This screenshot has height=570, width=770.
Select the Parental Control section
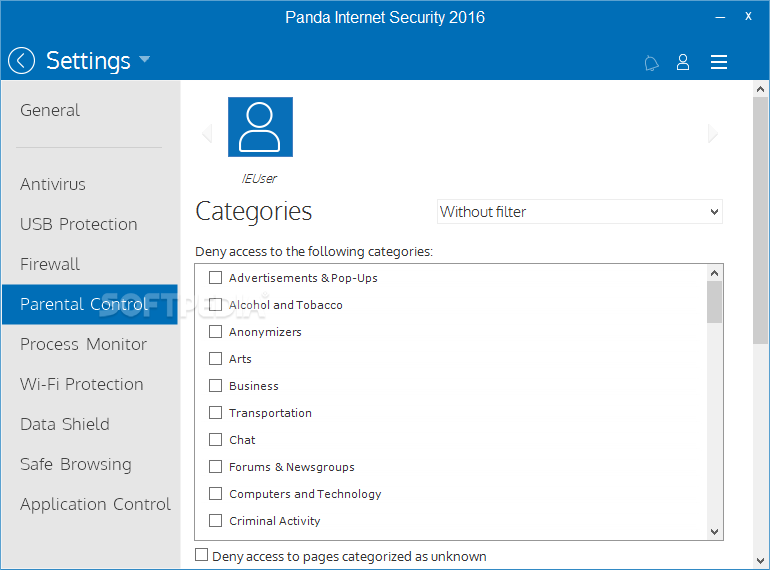pyautogui.click(x=90, y=304)
